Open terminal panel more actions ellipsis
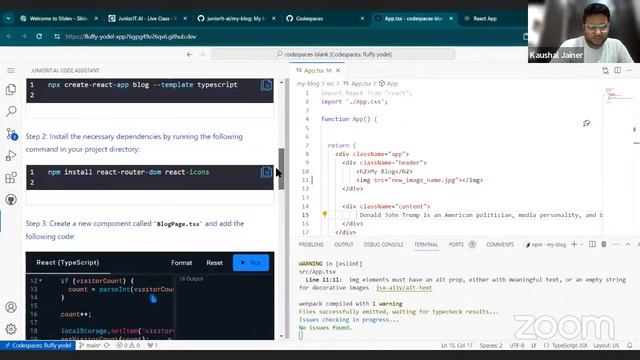This screenshot has width=640, height=360. click(616, 244)
